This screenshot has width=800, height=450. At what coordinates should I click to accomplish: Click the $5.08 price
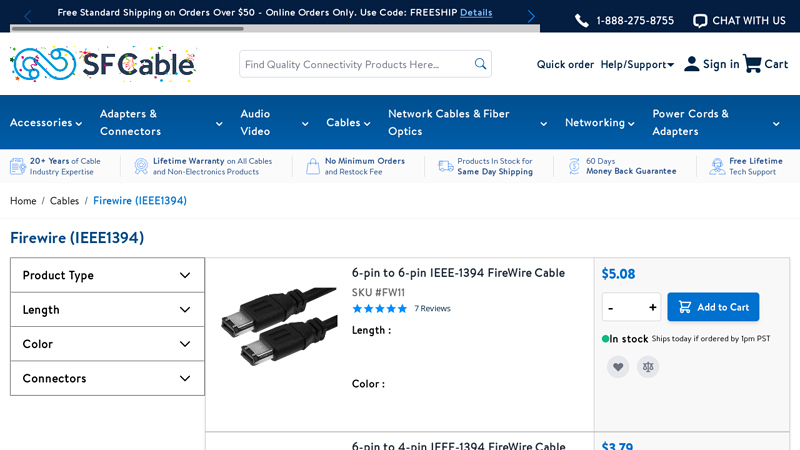coord(618,274)
